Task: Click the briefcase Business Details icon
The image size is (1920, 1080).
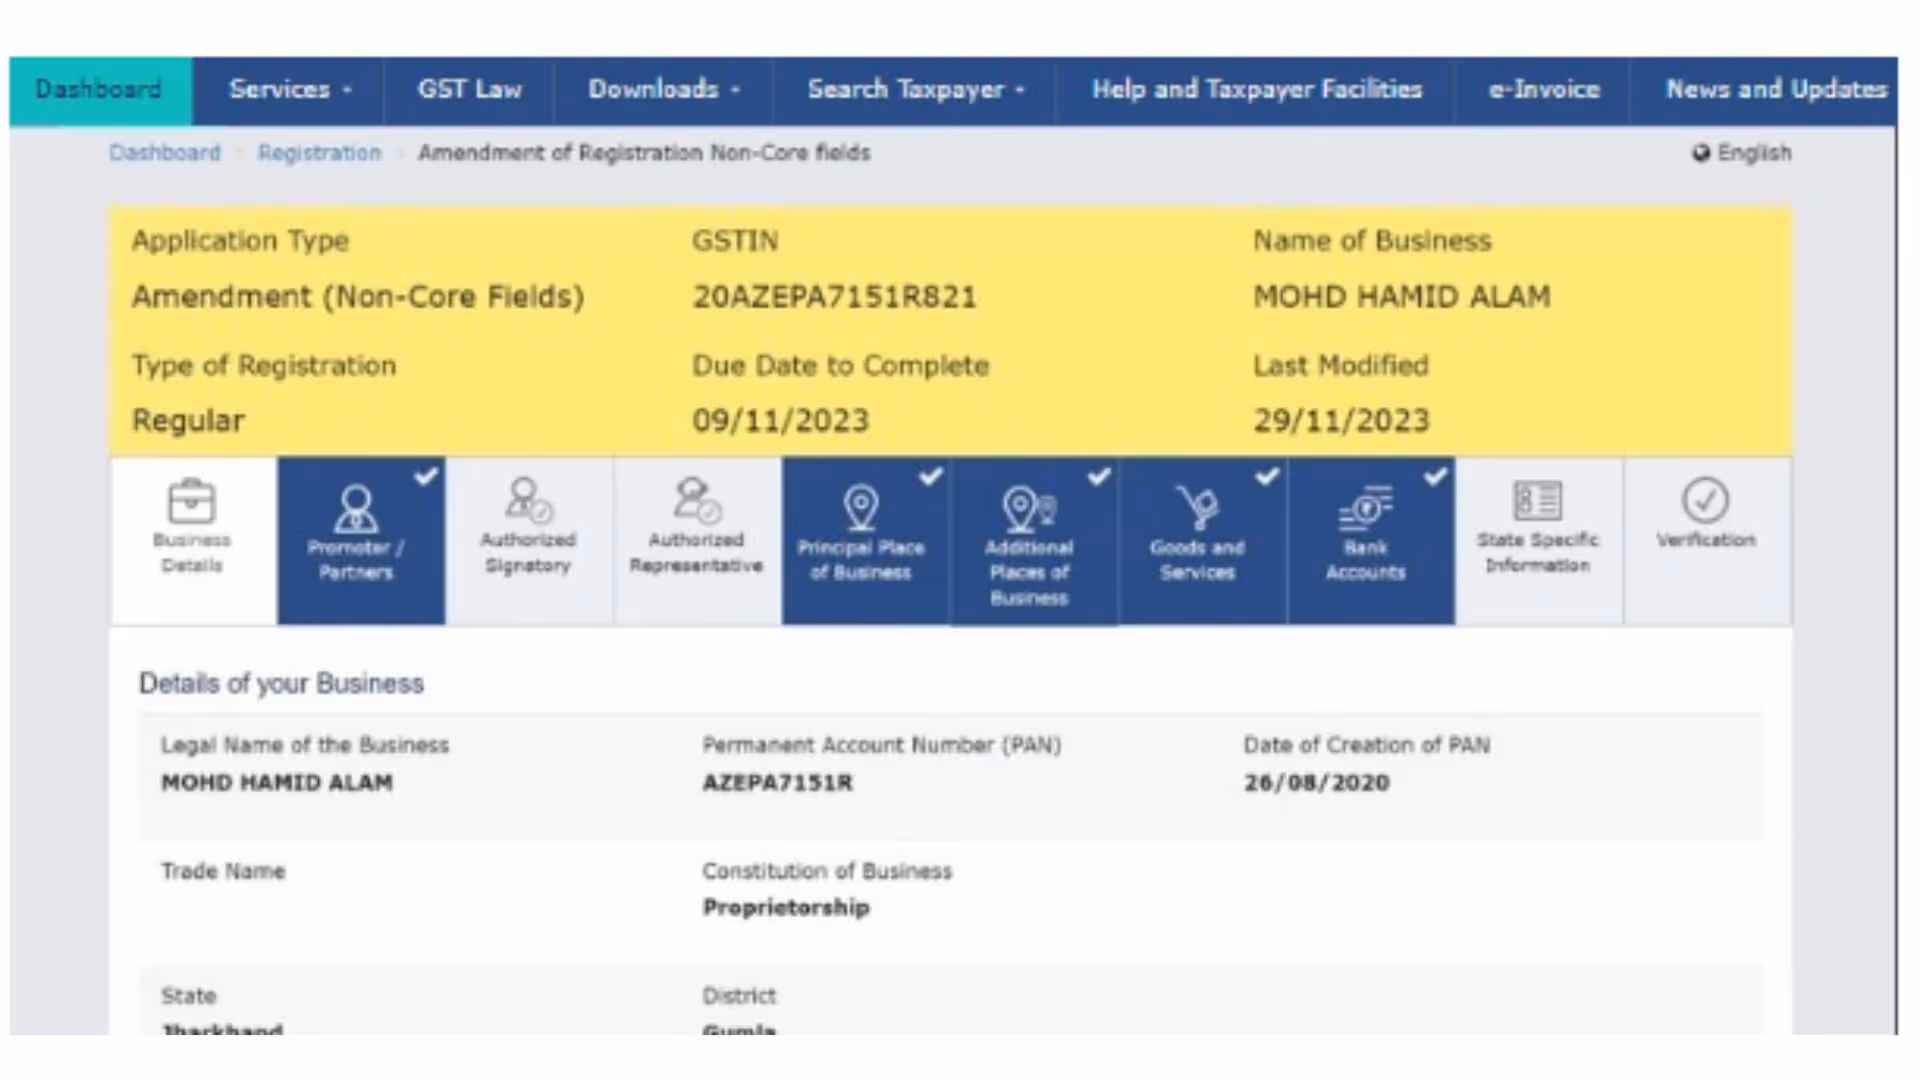Action: [191, 501]
